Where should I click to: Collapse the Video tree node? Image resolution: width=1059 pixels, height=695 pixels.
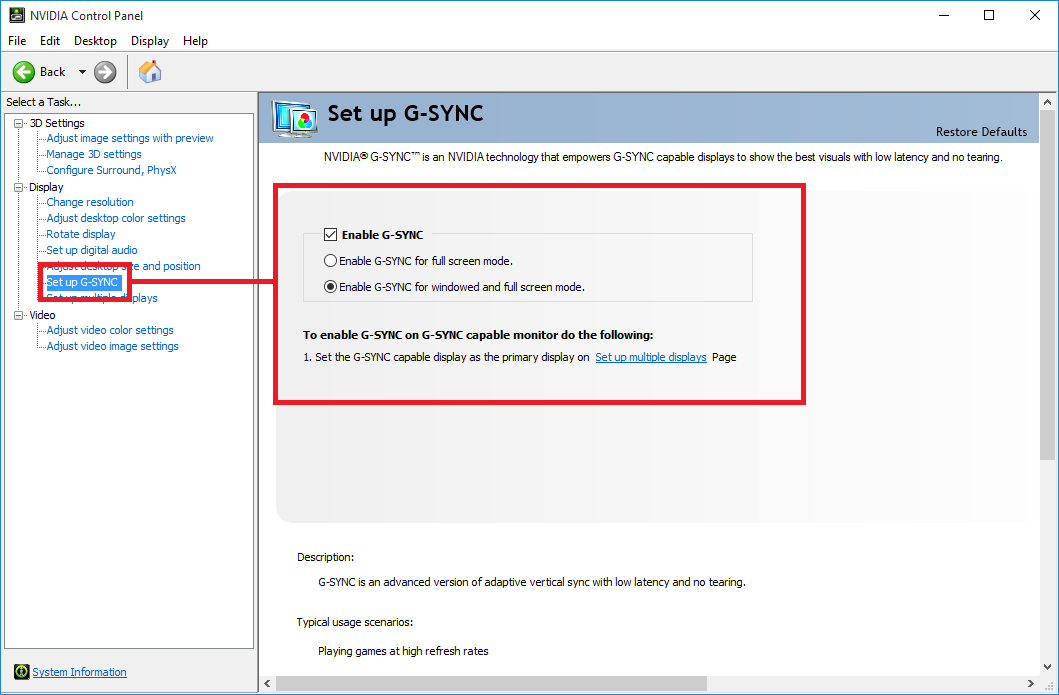pyautogui.click(x=18, y=315)
